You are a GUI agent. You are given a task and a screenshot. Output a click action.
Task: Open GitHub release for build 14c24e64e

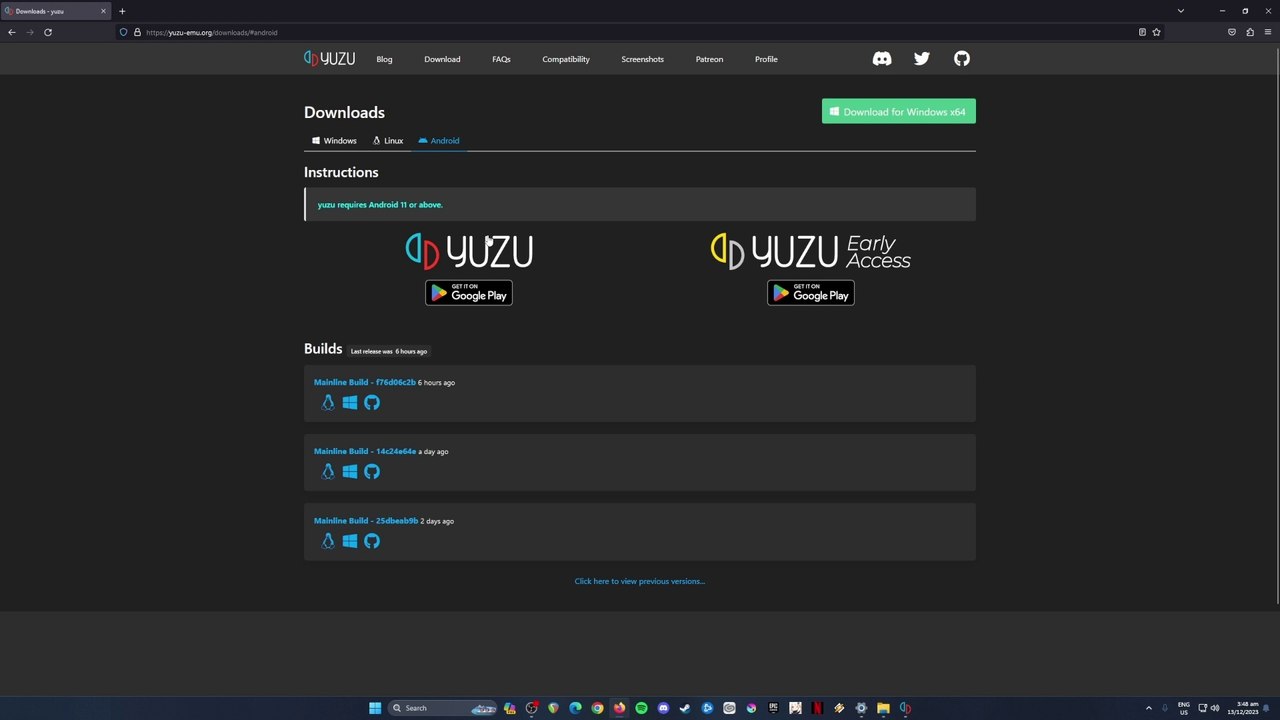coord(372,471)
